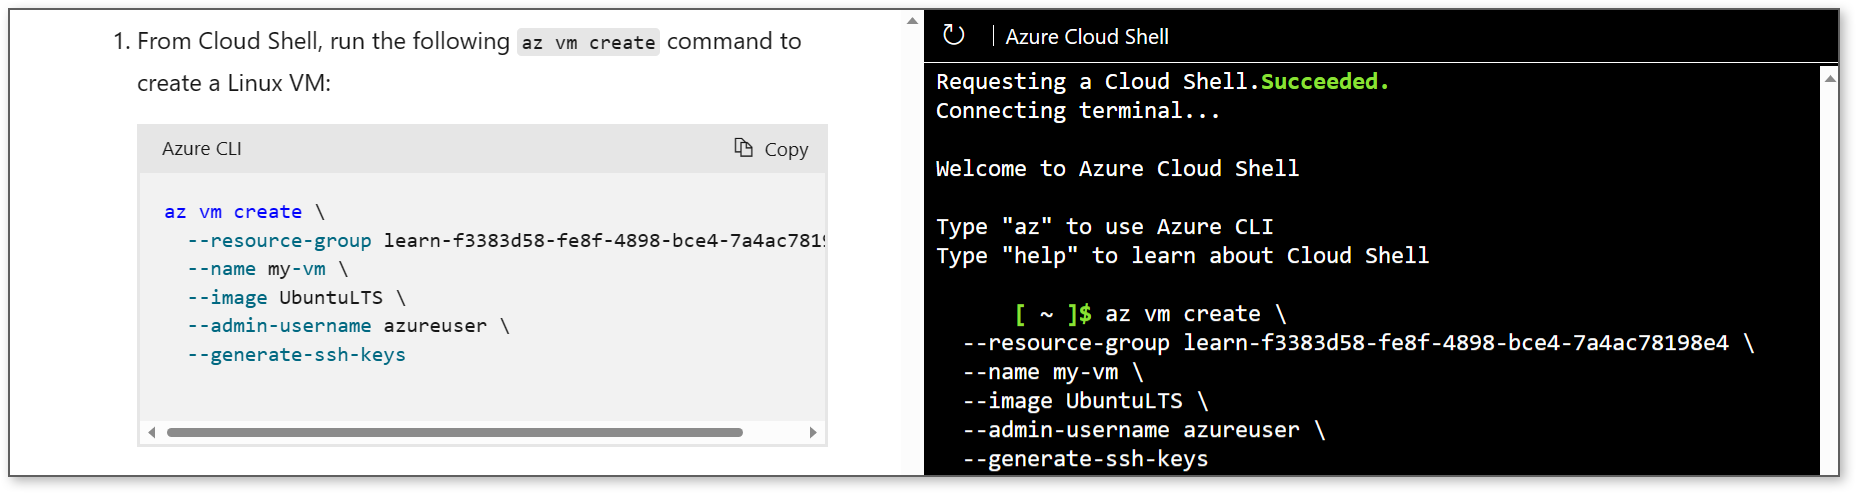Click the Copy button in code block
This screenshot has width=1856, height=493.
click(771, 149)
